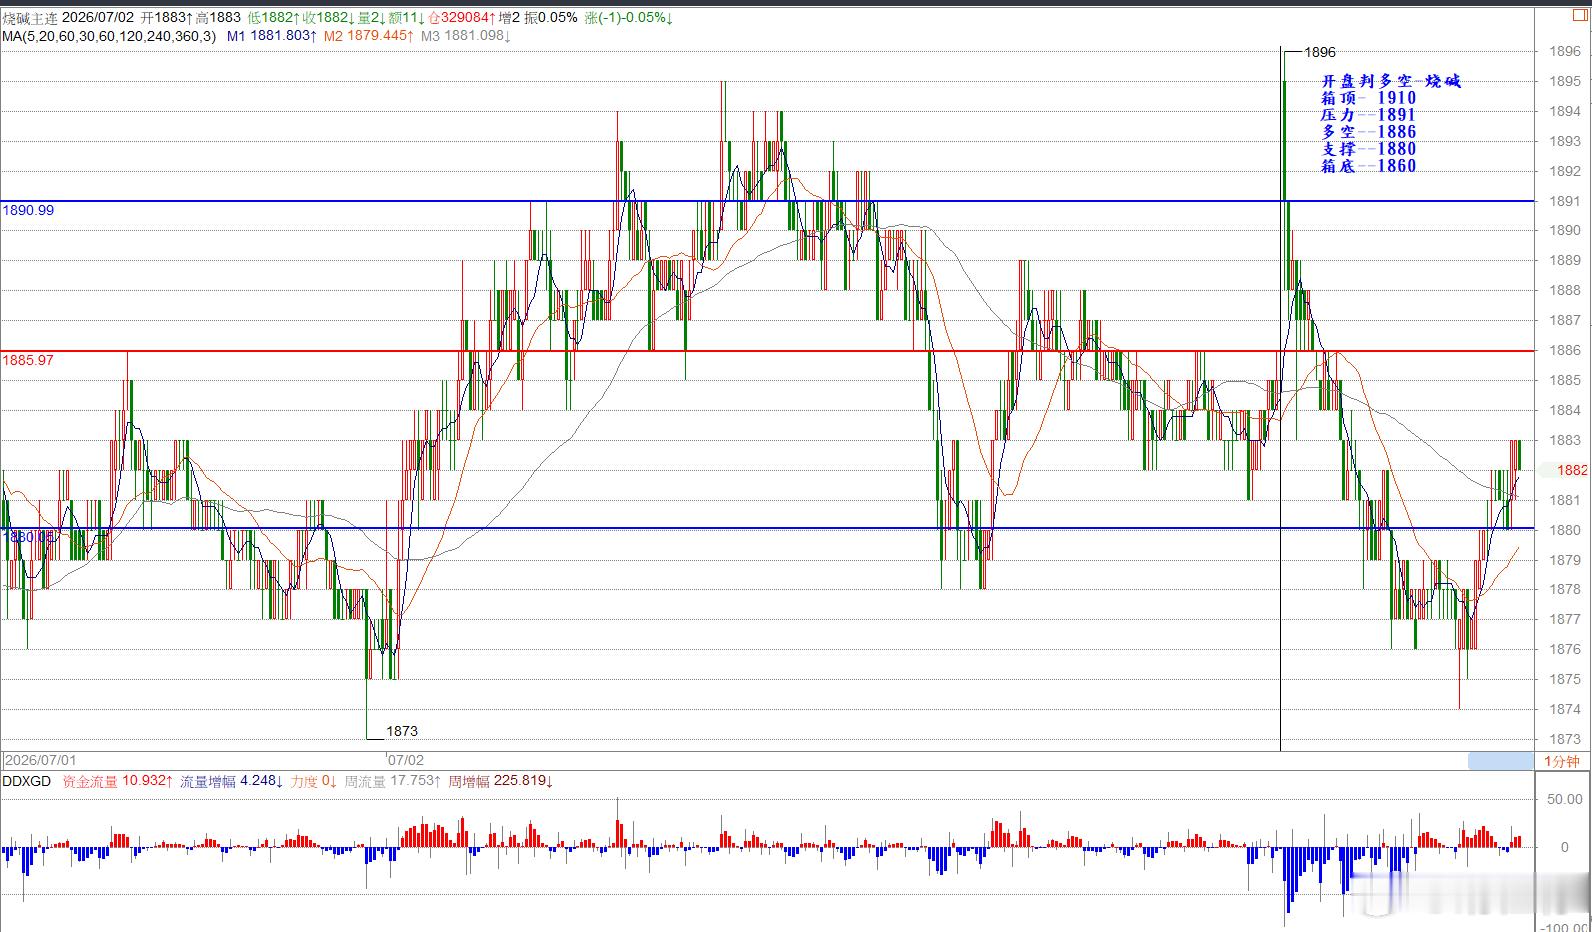Click the 1896 high price annotation
The height and width of the screenshot is (932, 1592).
pos(1320,52)
